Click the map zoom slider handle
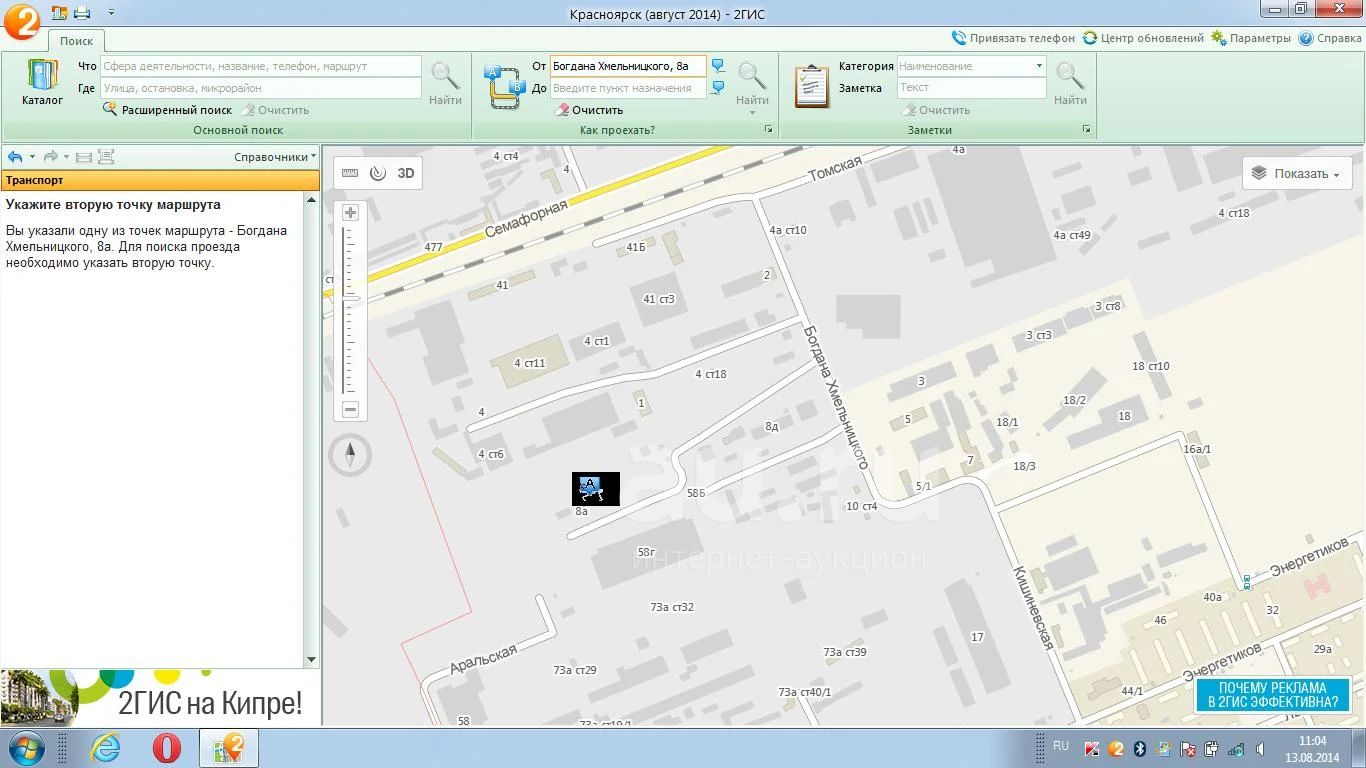The image size is (1366, 768). pos(350,298)
